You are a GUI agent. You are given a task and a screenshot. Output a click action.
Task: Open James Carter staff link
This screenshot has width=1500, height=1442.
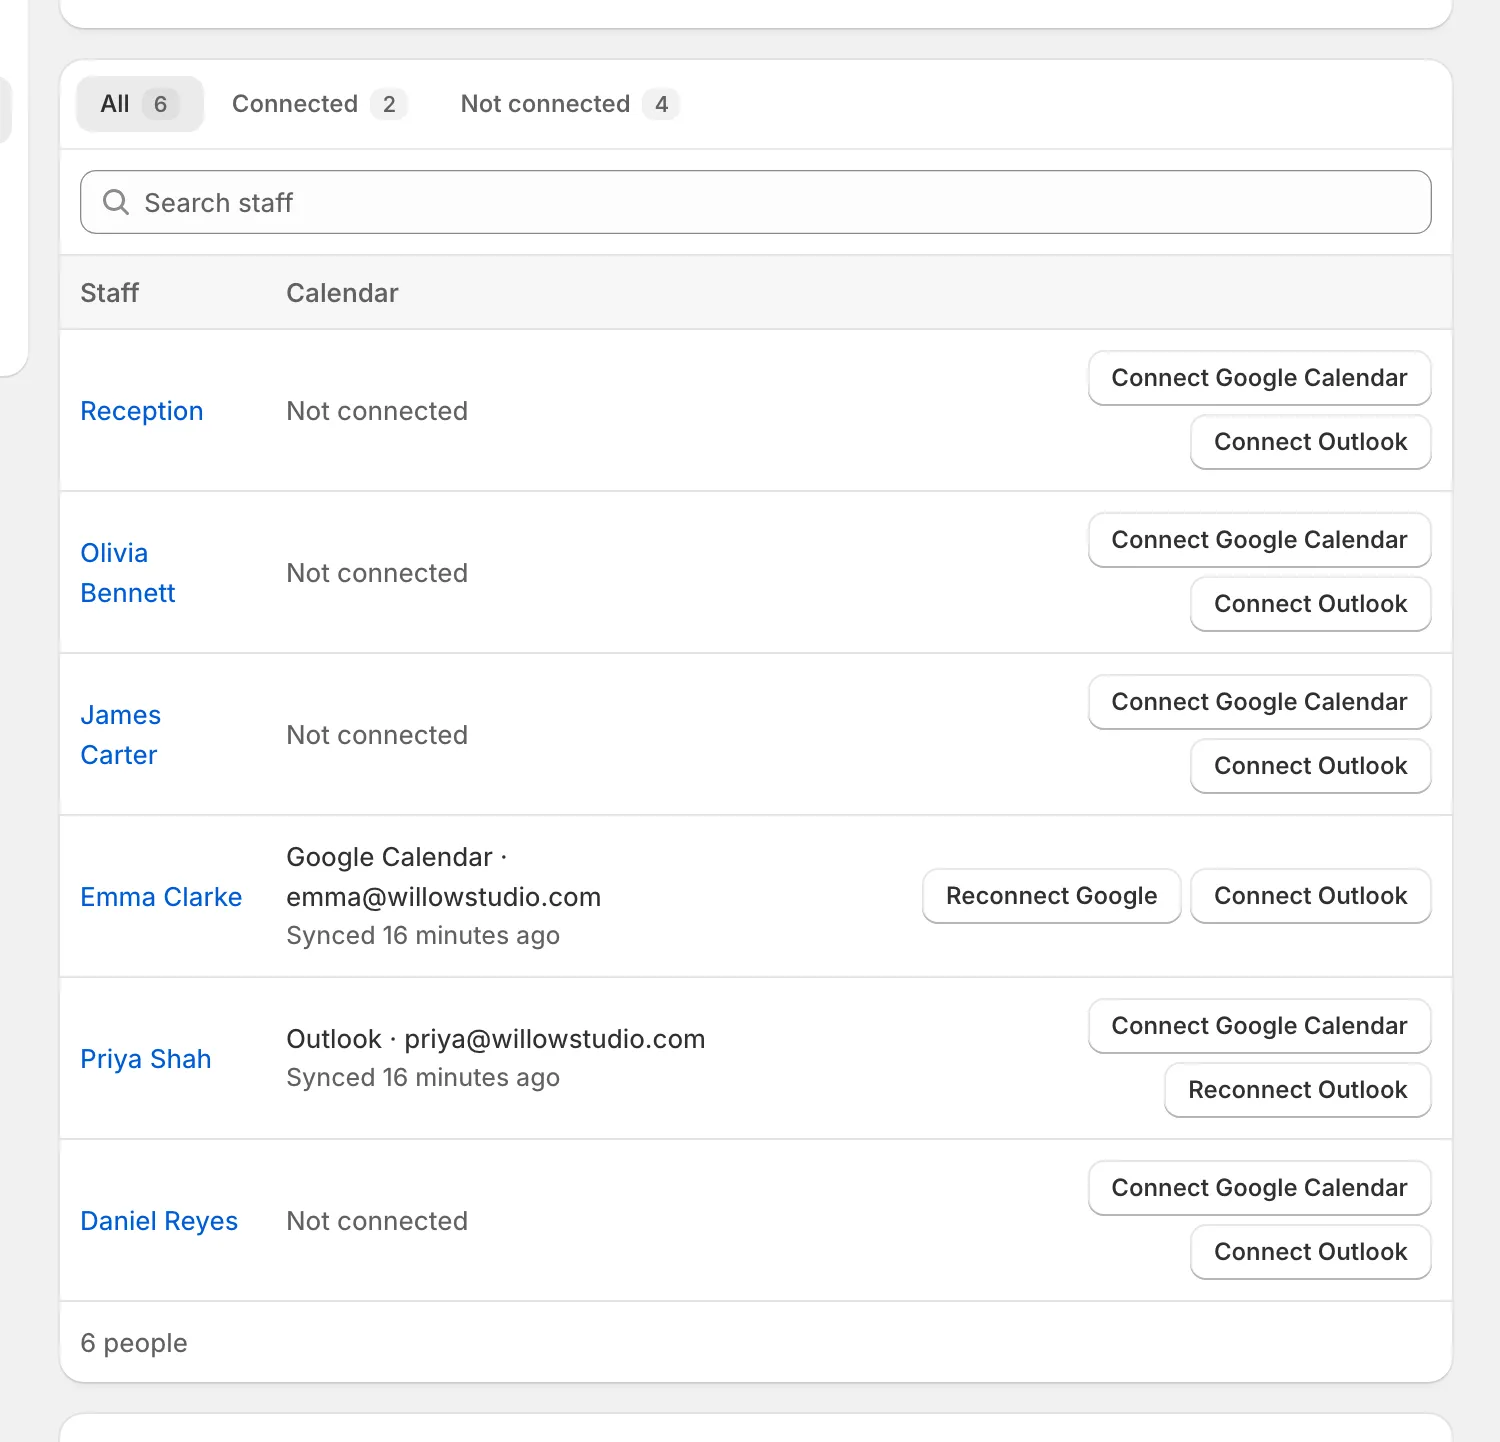(x=121, y=735)
